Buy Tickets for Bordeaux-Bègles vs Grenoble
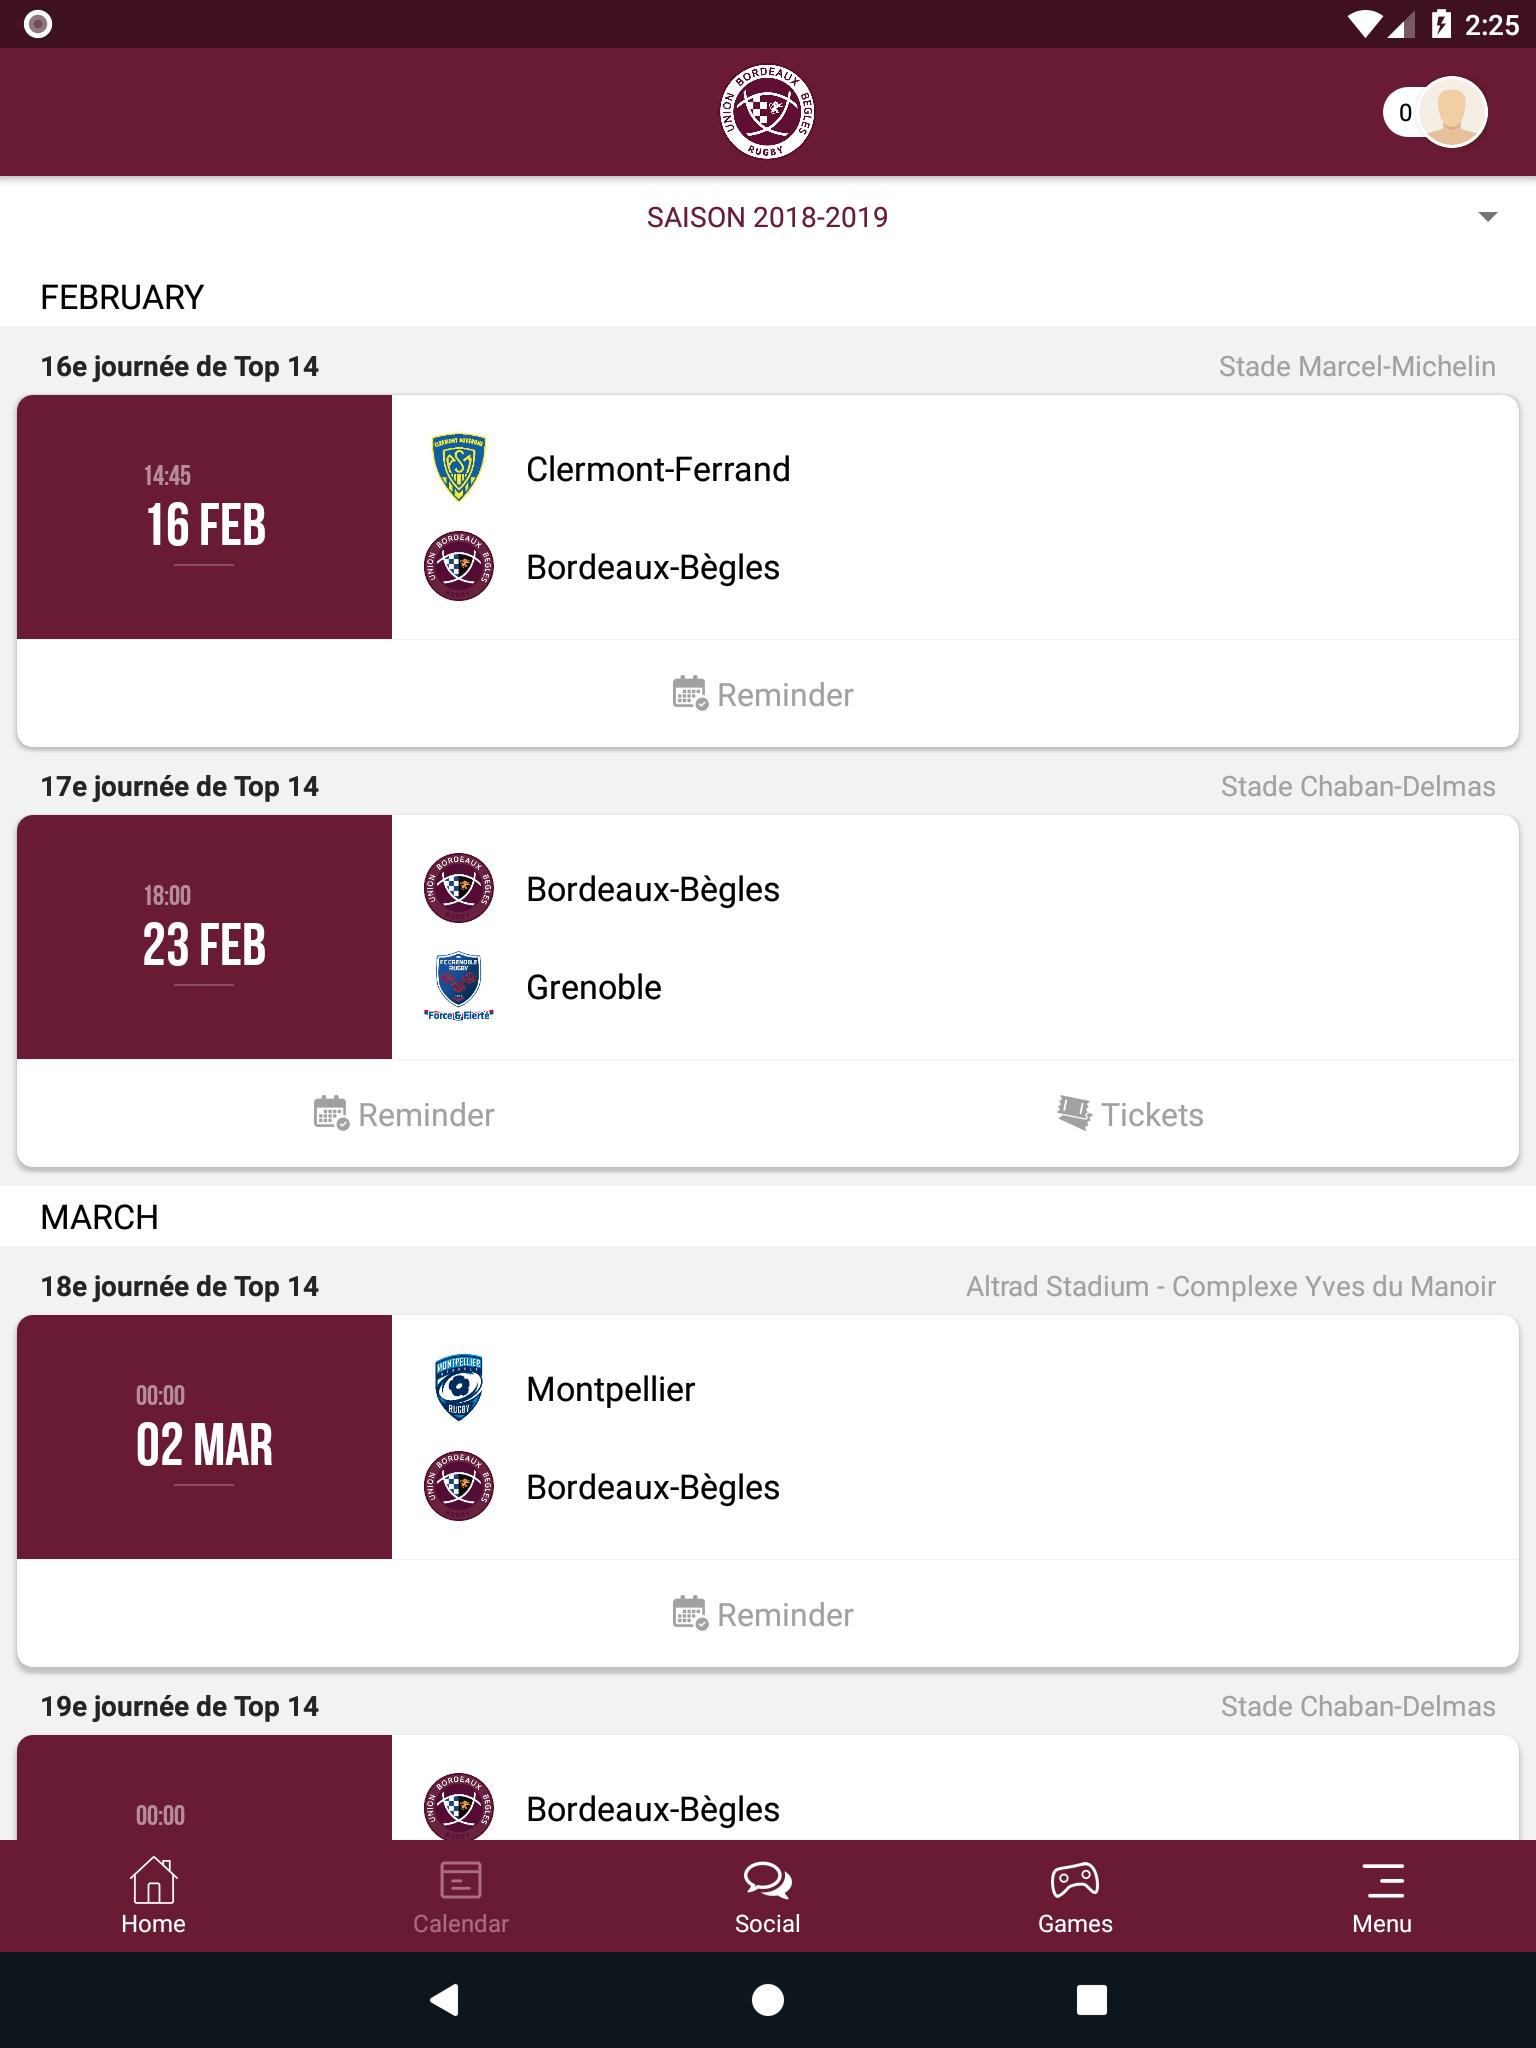Screen dimensions: 1536x2048 (1131, 1114)
